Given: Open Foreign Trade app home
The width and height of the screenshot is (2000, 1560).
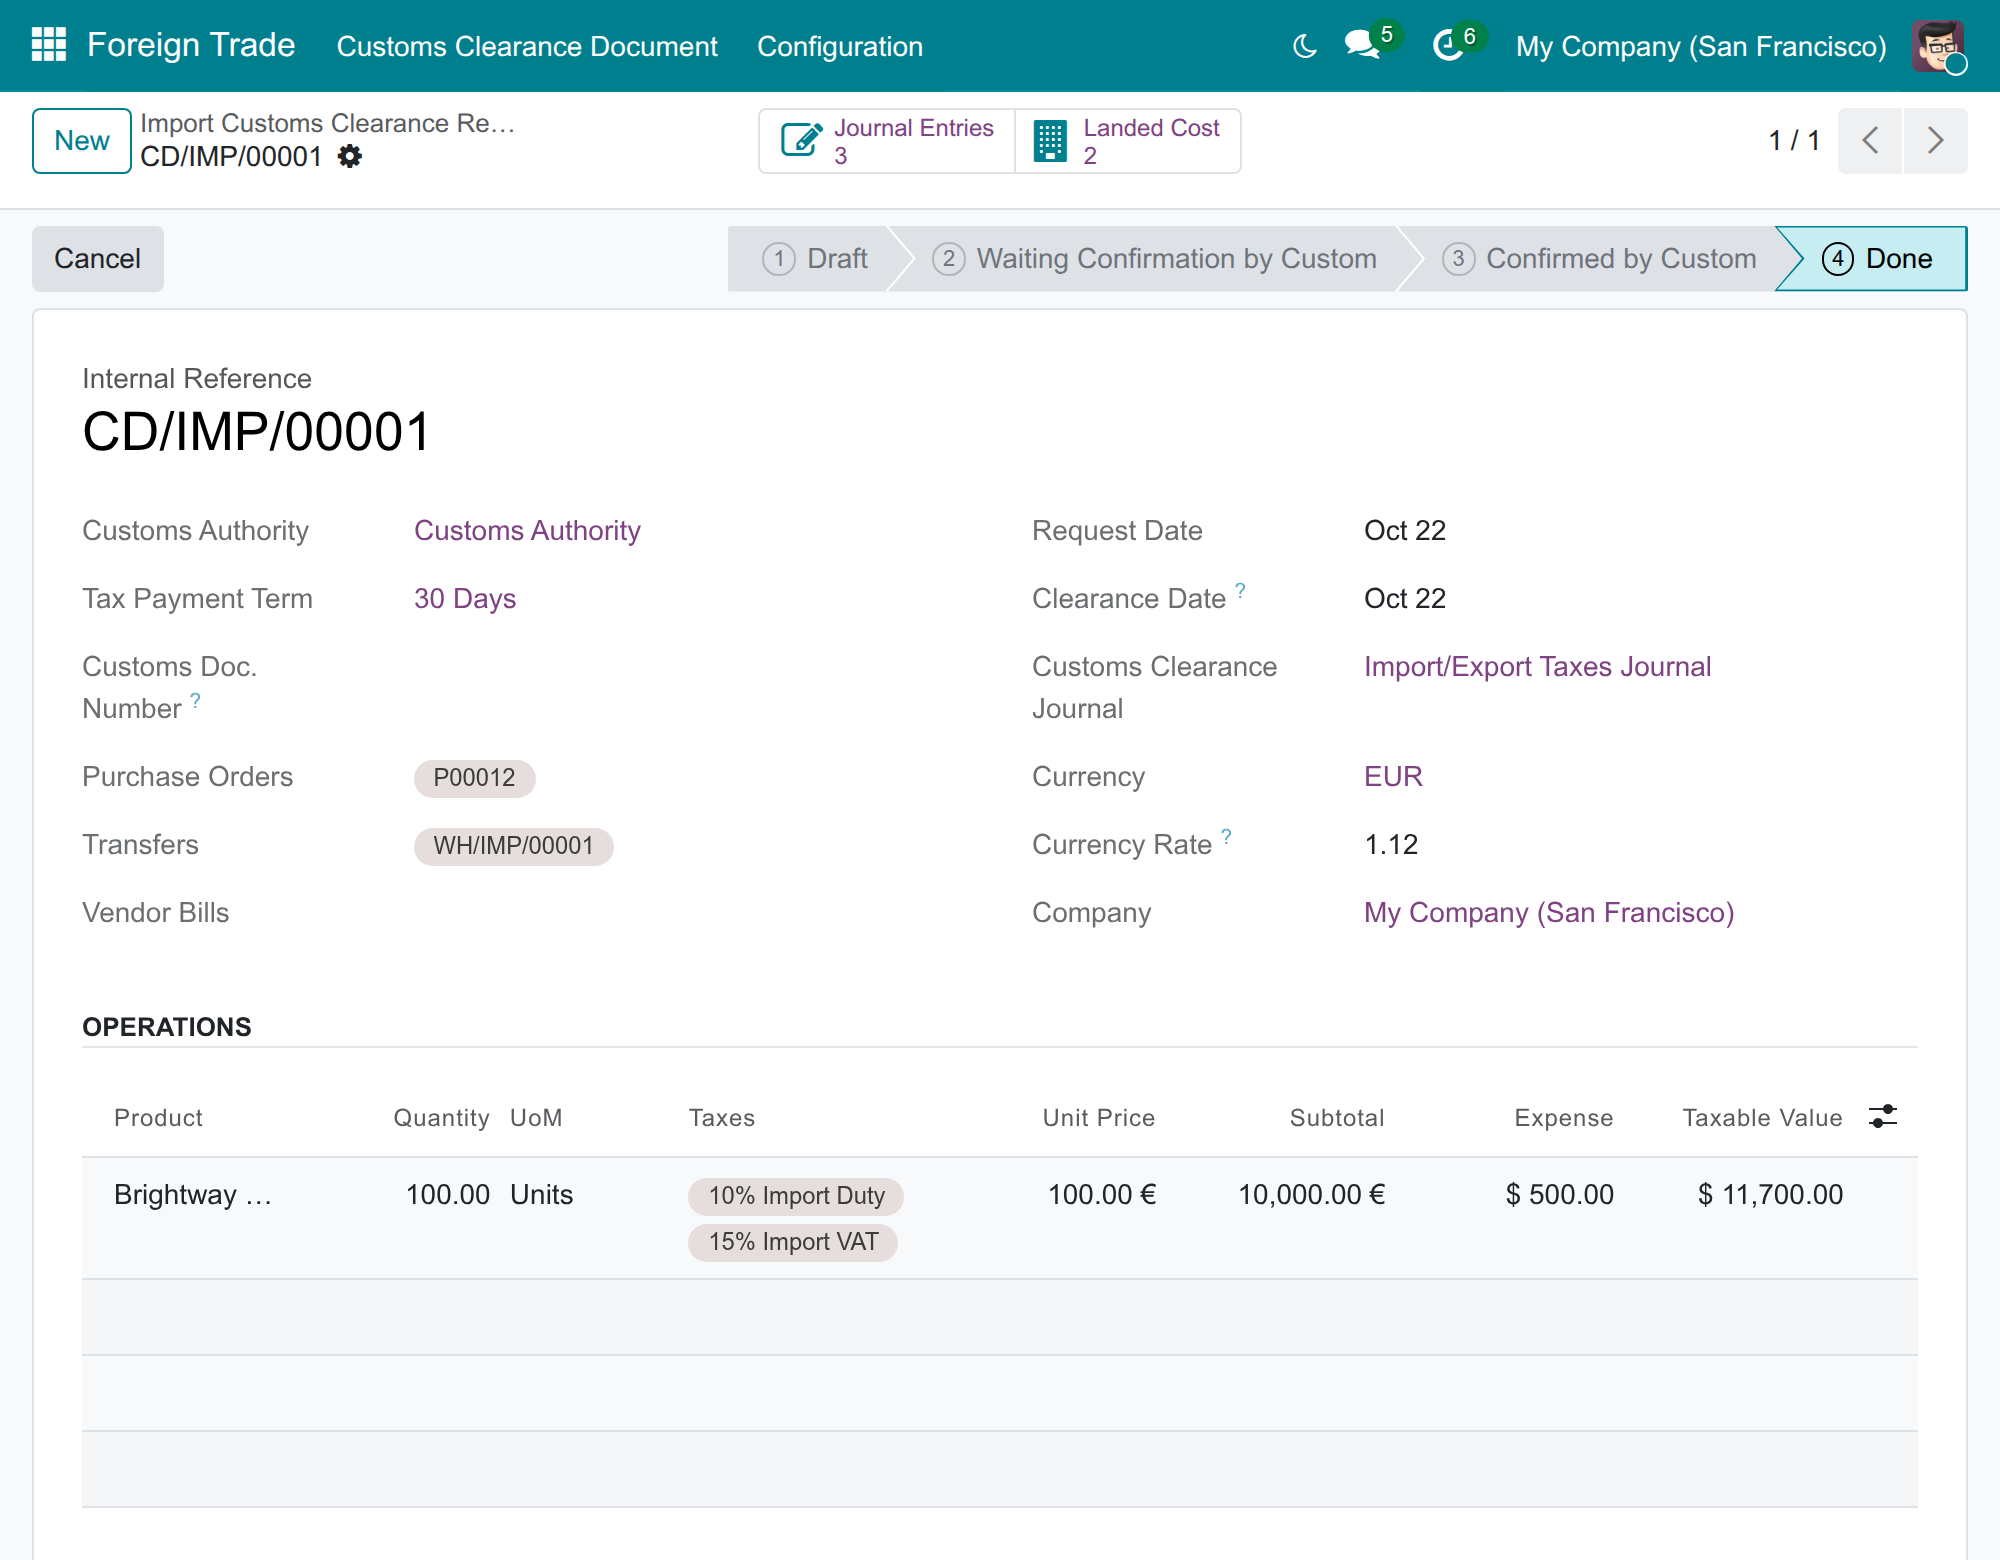Looking at the screenshot, I should [x=191, y=45].
